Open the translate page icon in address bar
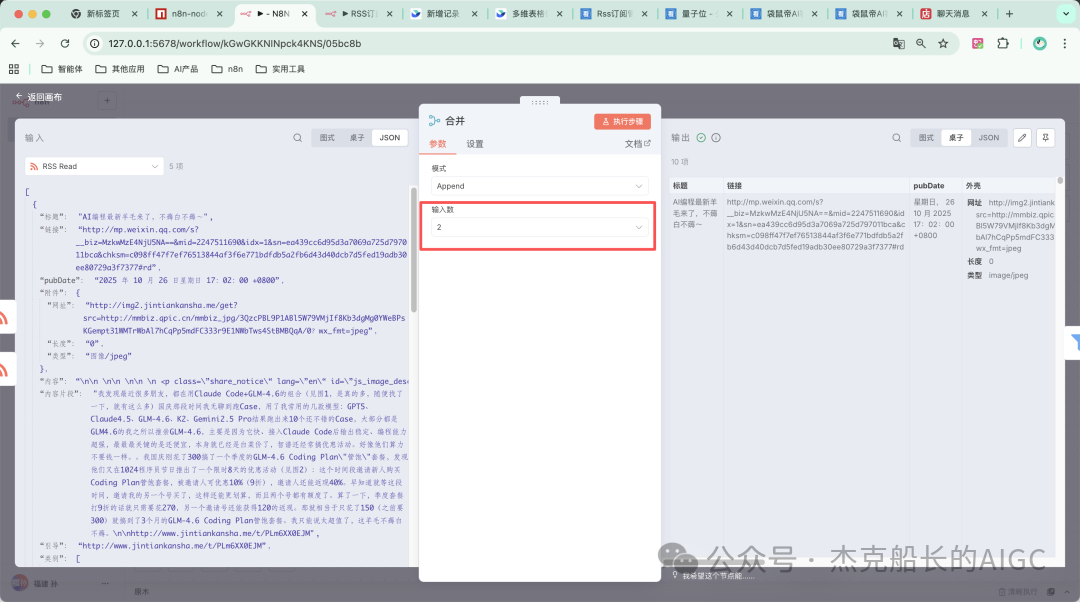The image size is (1080, 602). click(899, 43)
